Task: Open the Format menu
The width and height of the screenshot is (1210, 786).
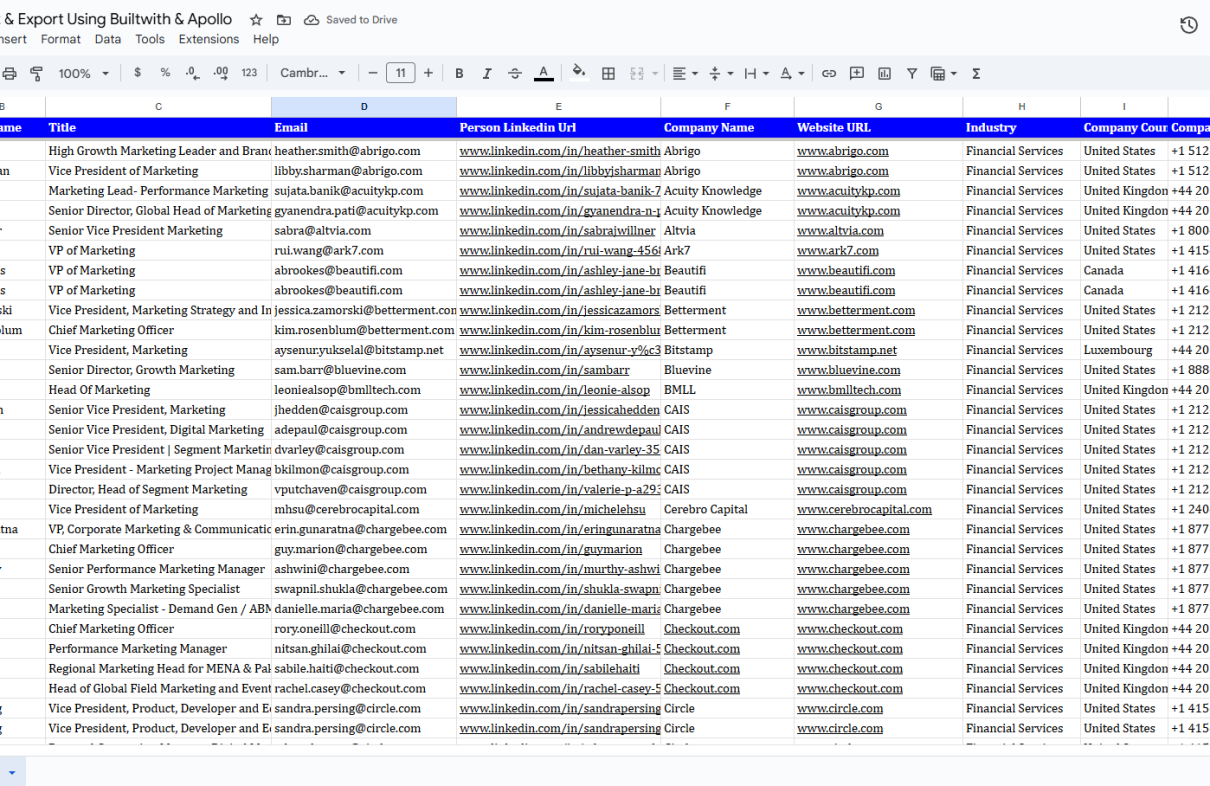Action: coord(61,39)
